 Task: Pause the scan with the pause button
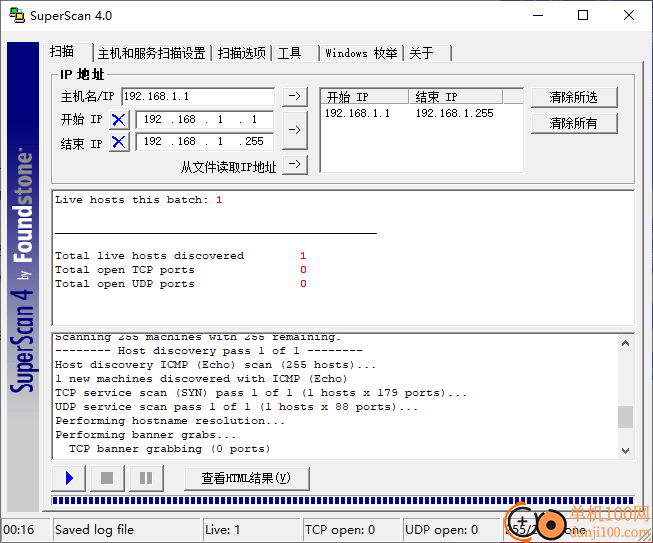[146, 478]
